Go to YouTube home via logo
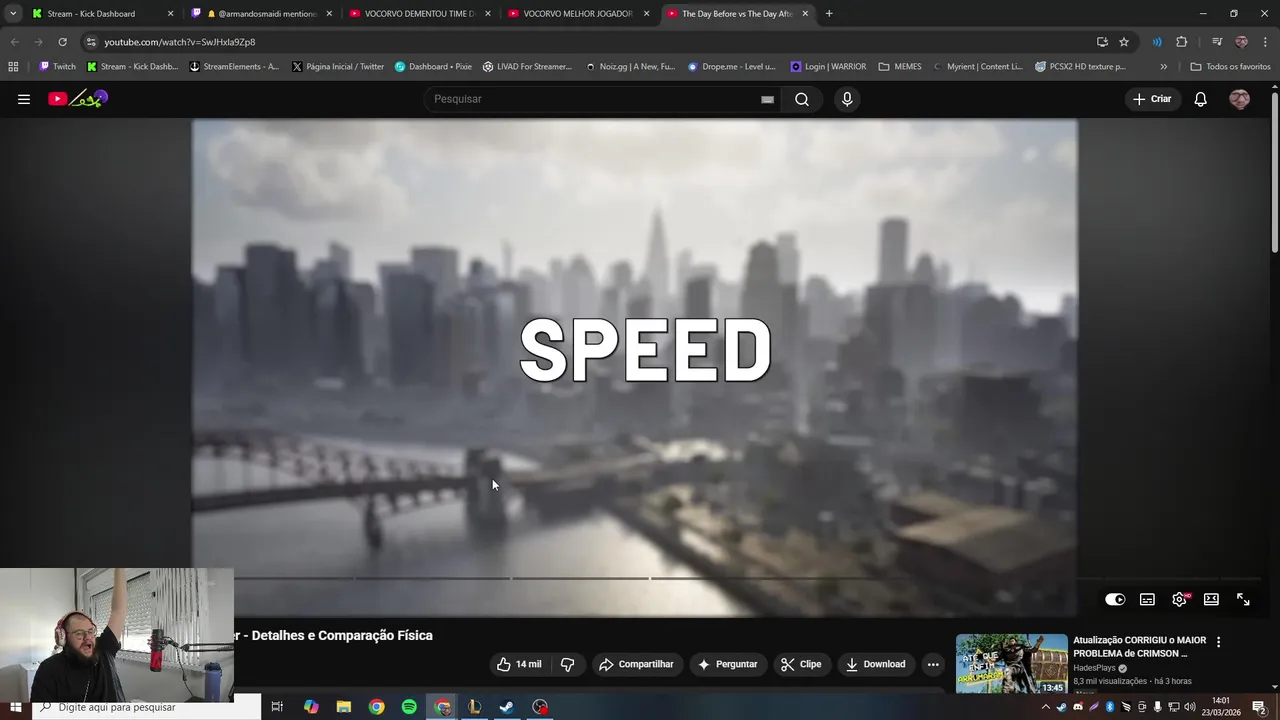The image size is (1280, 720). [x=77, y=99]
